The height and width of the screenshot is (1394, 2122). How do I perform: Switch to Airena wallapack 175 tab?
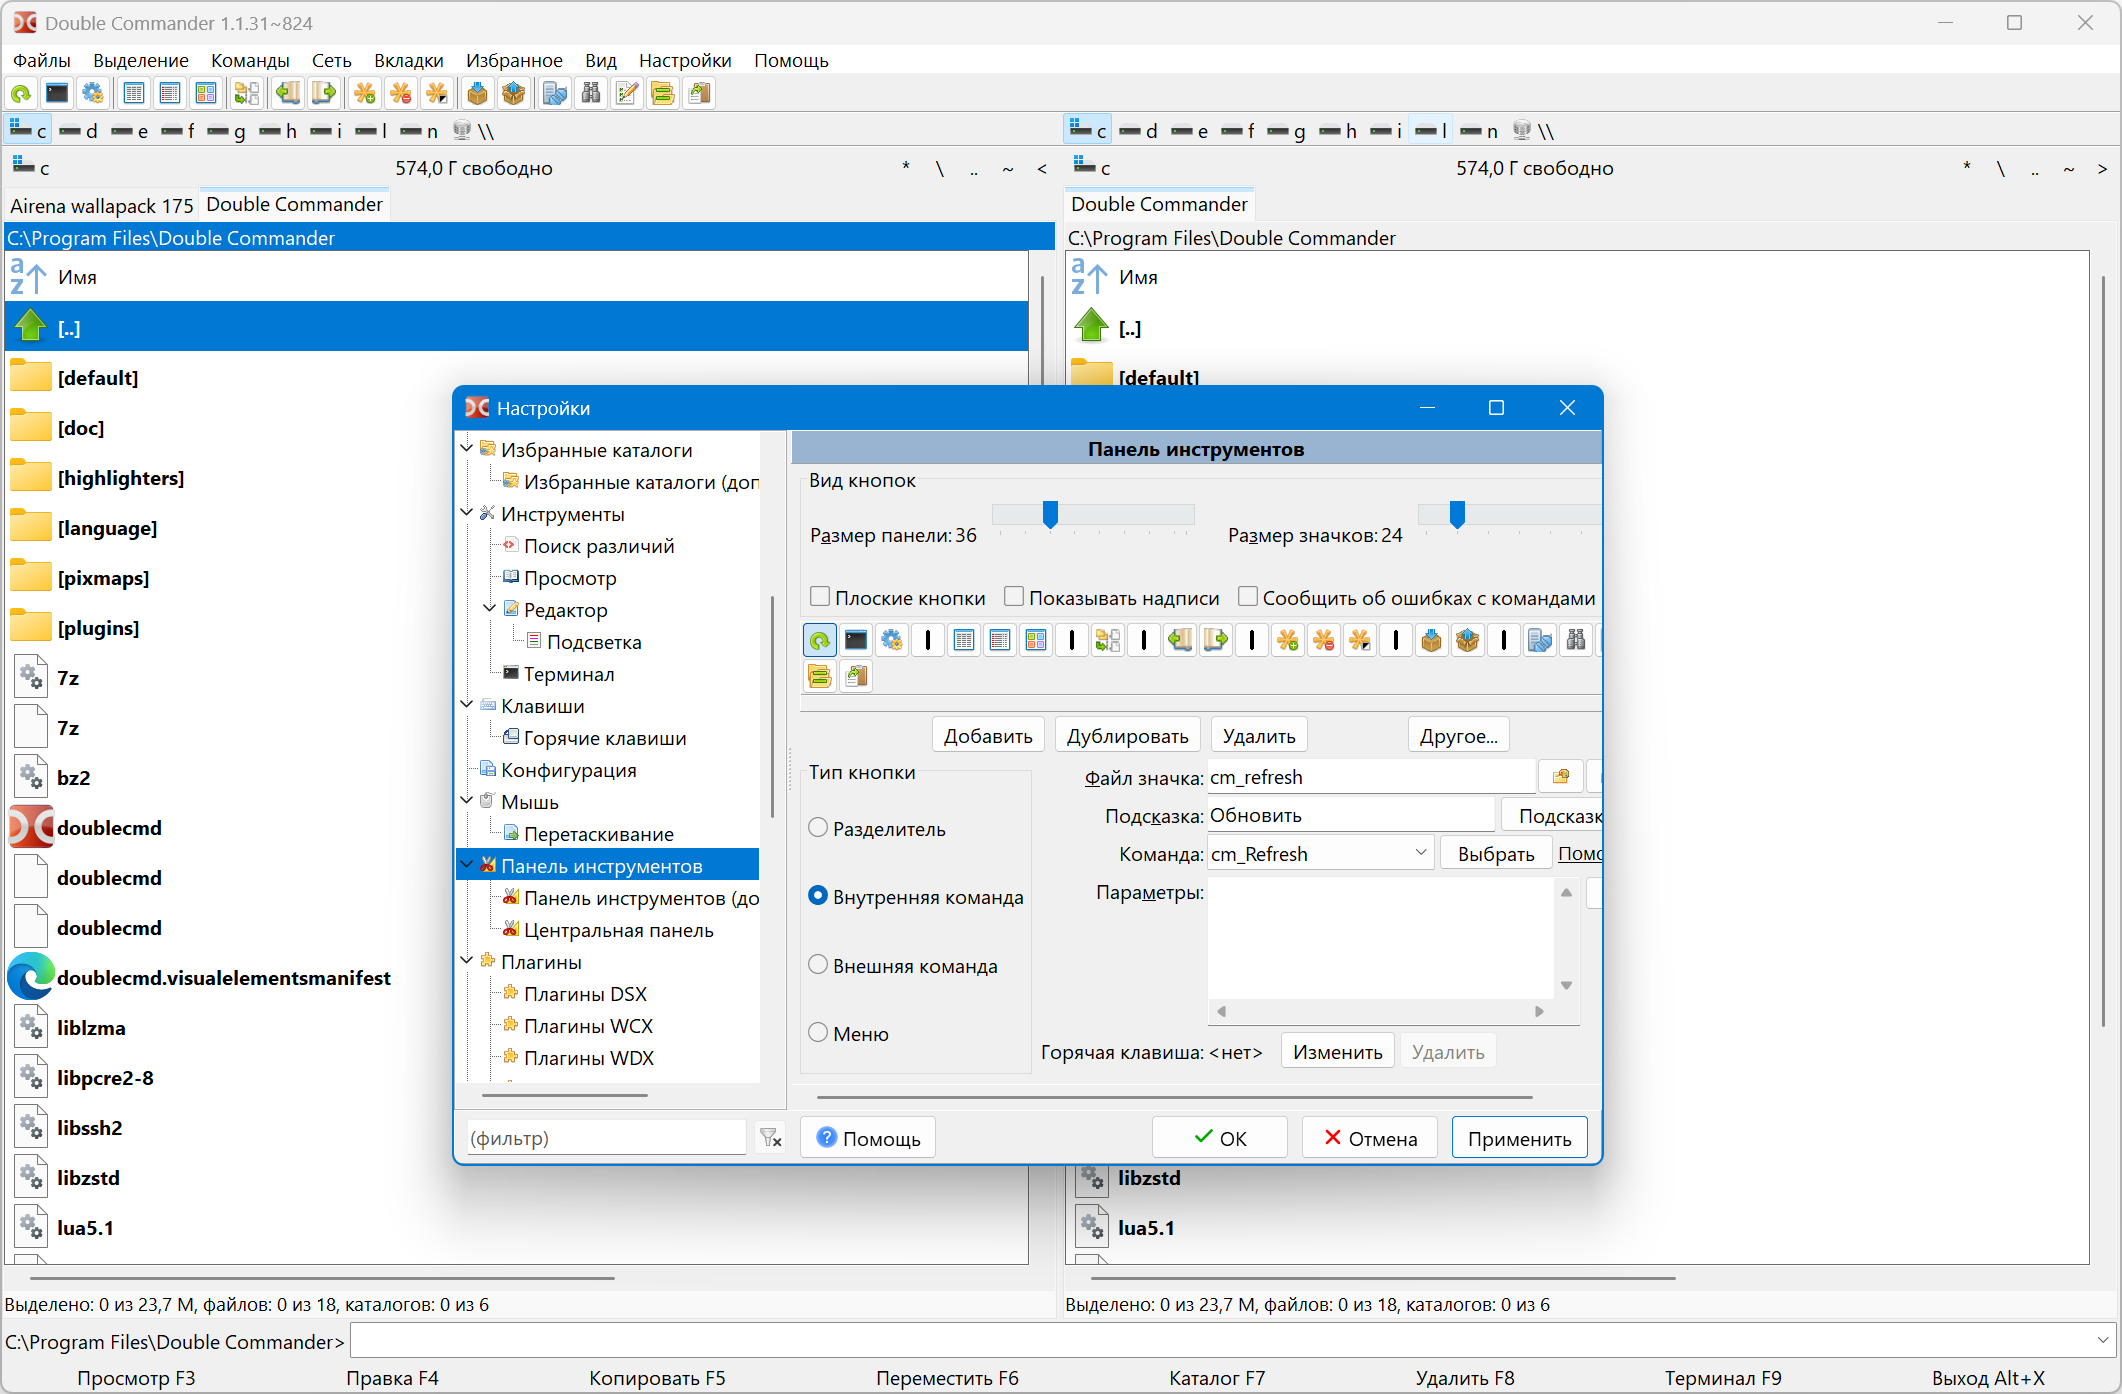point(101,206)
